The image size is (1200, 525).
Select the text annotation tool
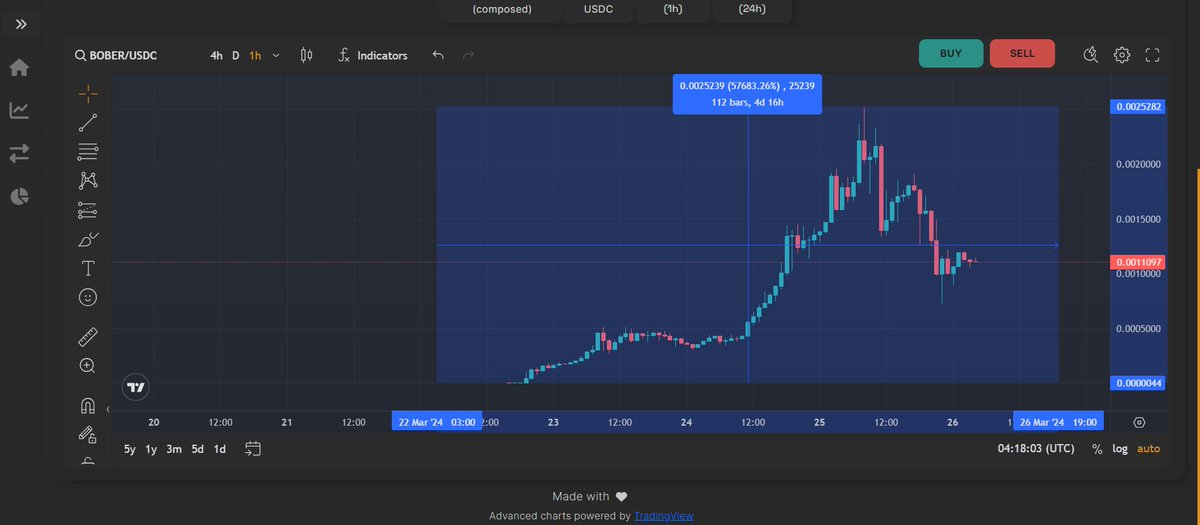(x=88, y=268)
